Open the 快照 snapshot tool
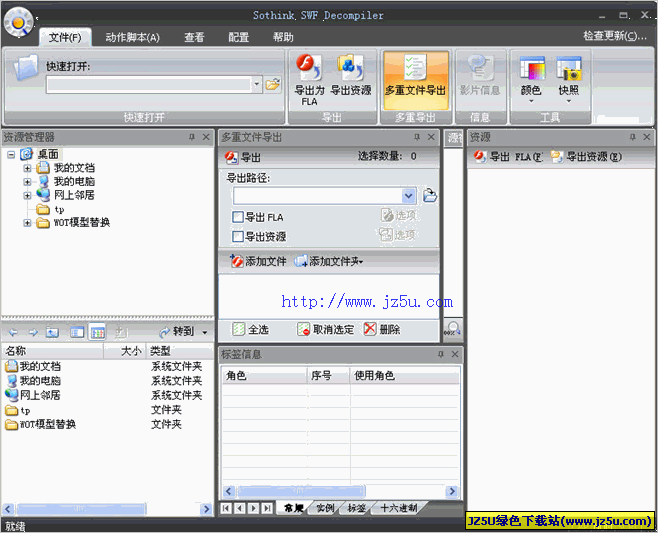Viewport: 658px width, 533px height. [x=569, y=80]
